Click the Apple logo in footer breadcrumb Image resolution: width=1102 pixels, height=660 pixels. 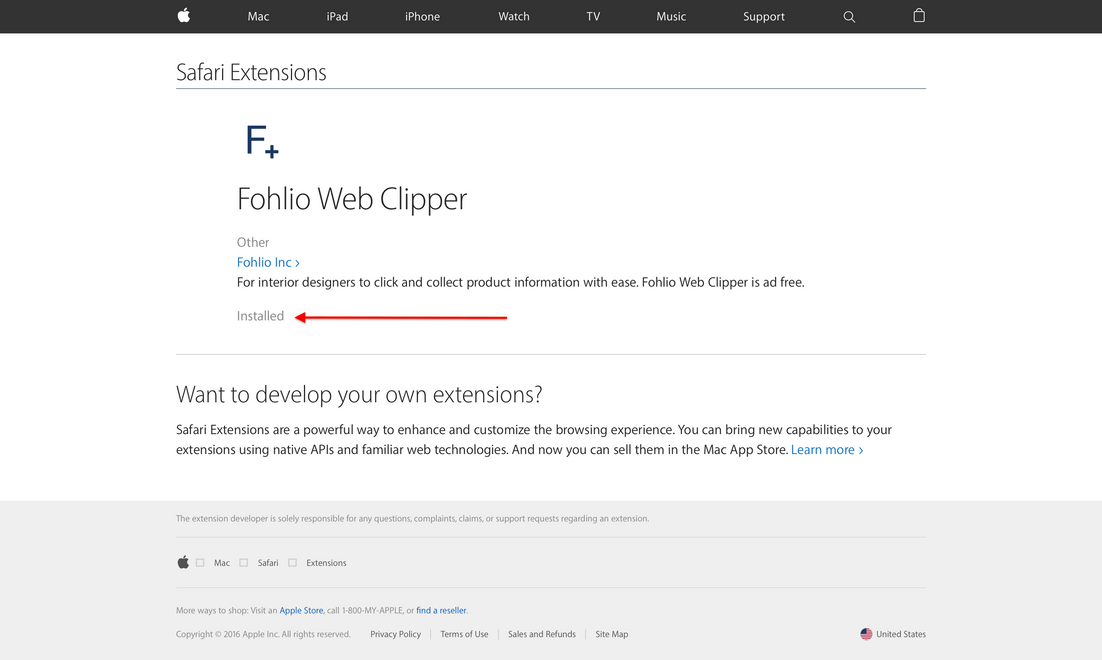point(183,562)
